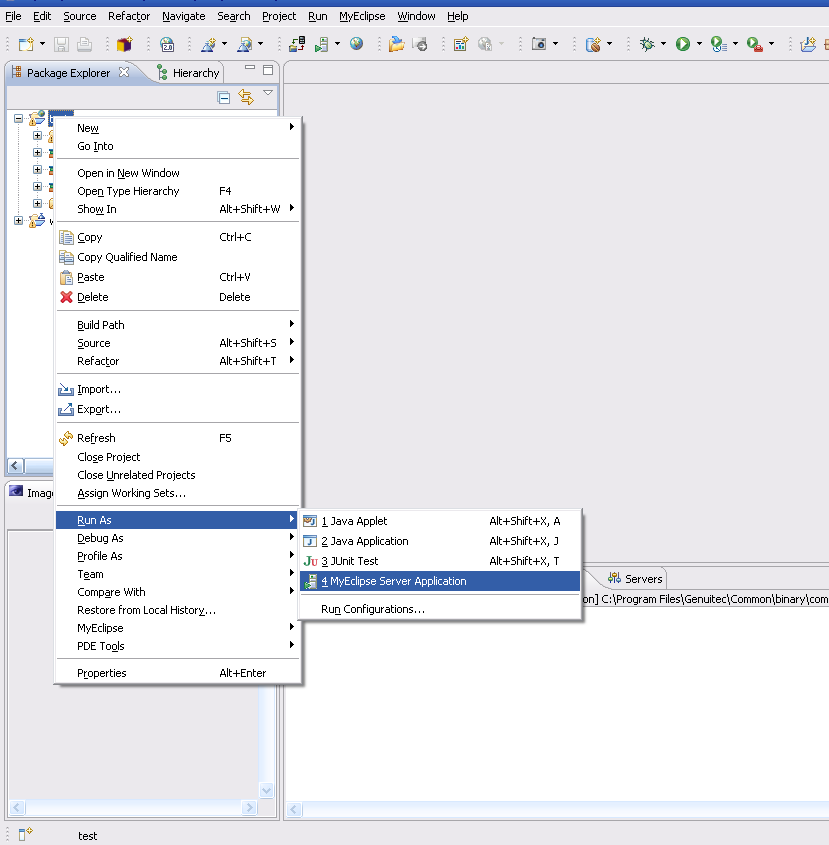This screenshot has height=845, width=829.
Task: Select 1 Java Applet from Run As
Action: click(440, 521)
